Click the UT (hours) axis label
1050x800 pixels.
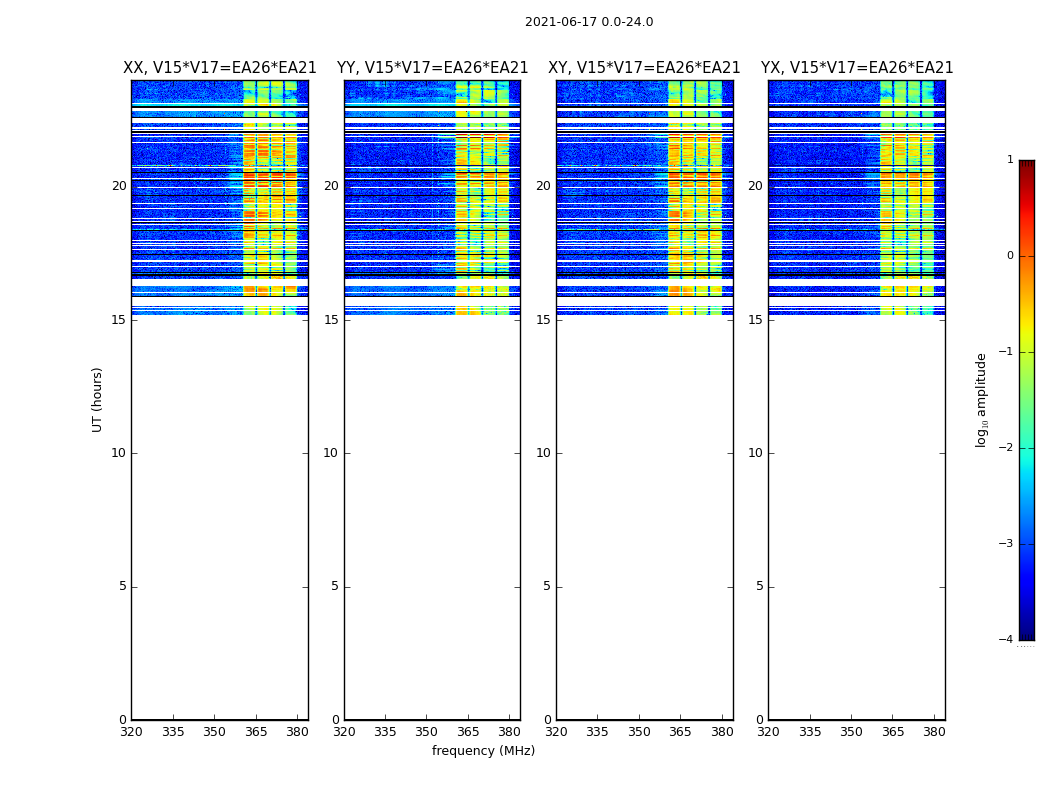(97, 399)
